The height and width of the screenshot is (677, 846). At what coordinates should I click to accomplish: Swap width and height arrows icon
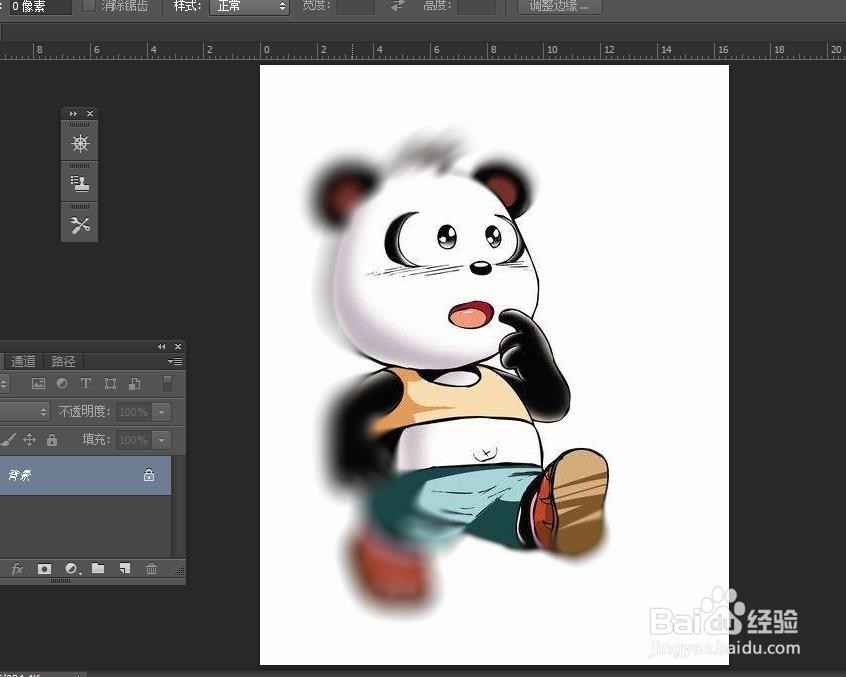[398, 6]
